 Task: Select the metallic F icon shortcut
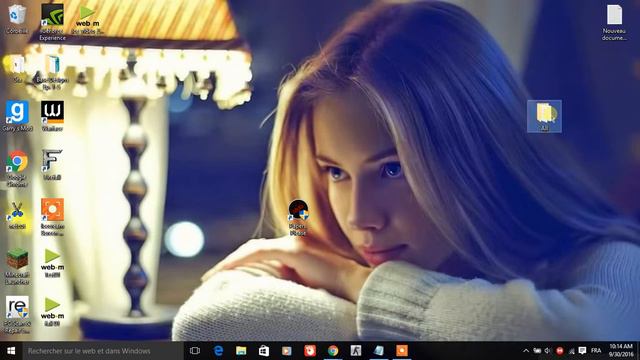pyautogui.click(x=52, y=164)
